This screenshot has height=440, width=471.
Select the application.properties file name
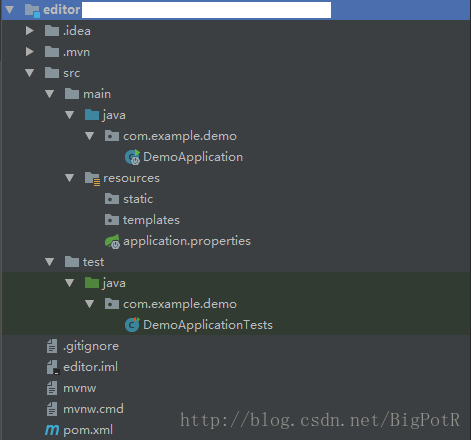tap(187, 241)
